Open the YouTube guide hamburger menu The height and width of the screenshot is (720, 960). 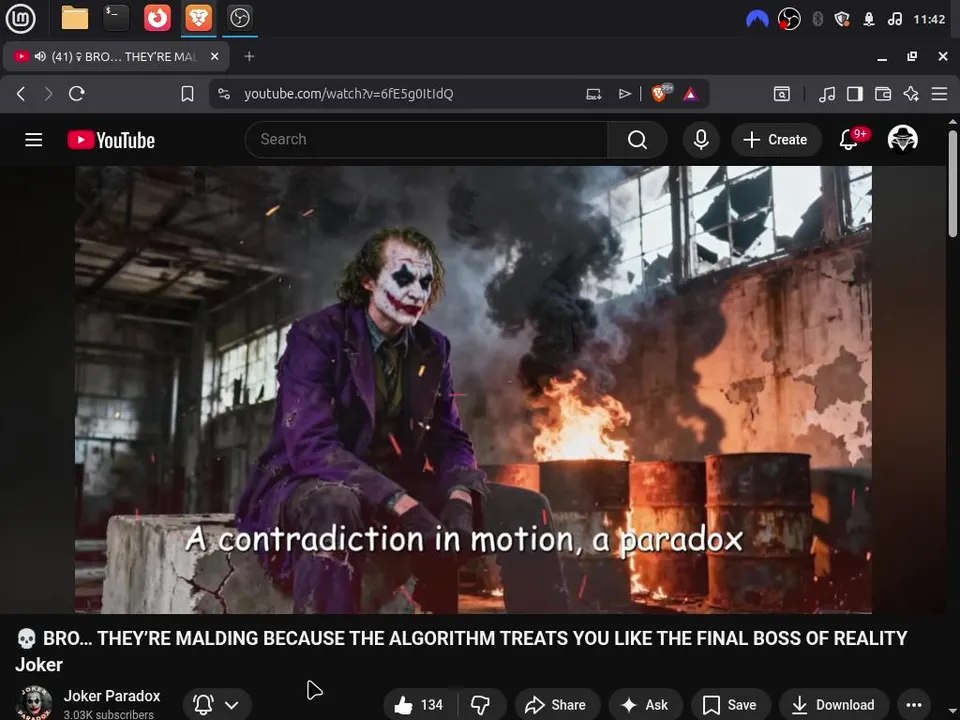(x=34, y=140)
